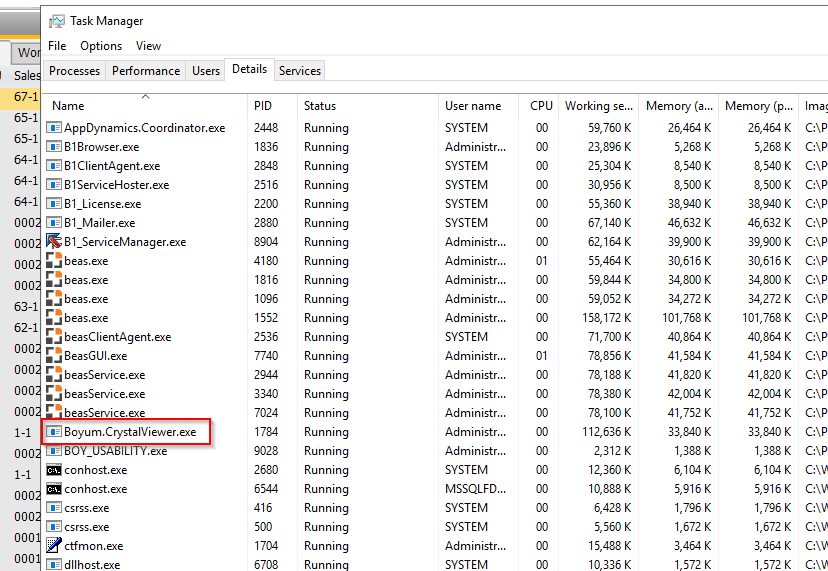Select the BeasGUI.exe process name
This screenshot has width=828, height=571.
pyautogui.click(x=96, y=355)
